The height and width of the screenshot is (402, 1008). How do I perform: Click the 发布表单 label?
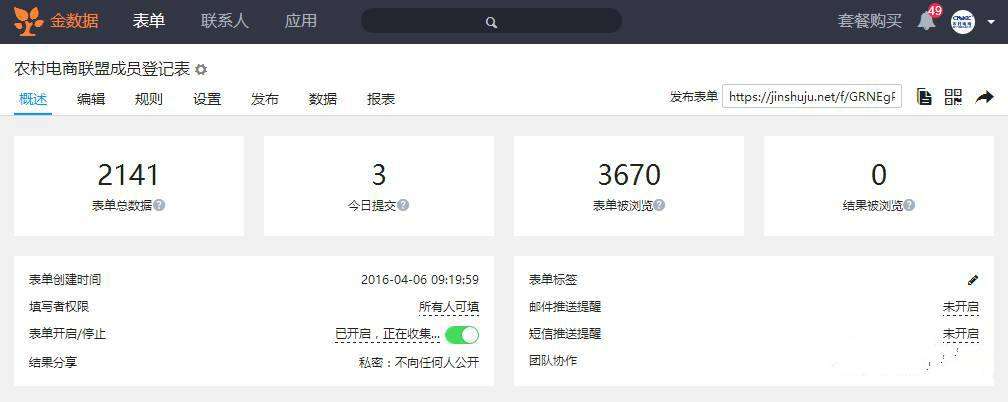(694, 97)
